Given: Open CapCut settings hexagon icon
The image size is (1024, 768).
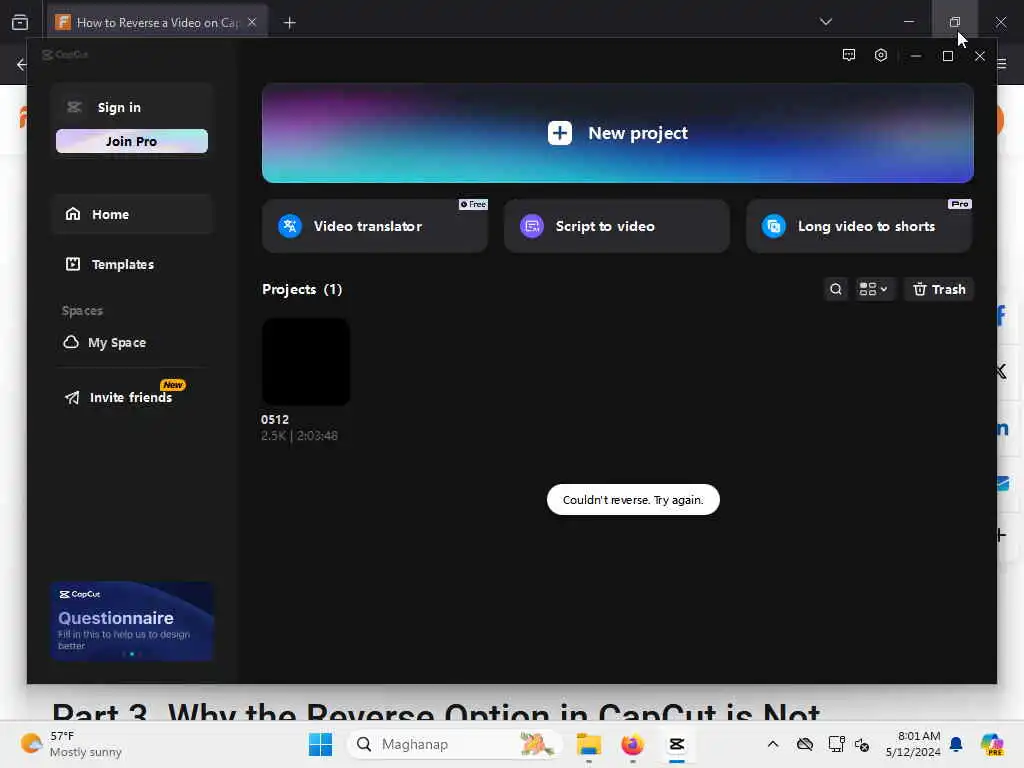Looking at the screenshot, I should 880,56.
